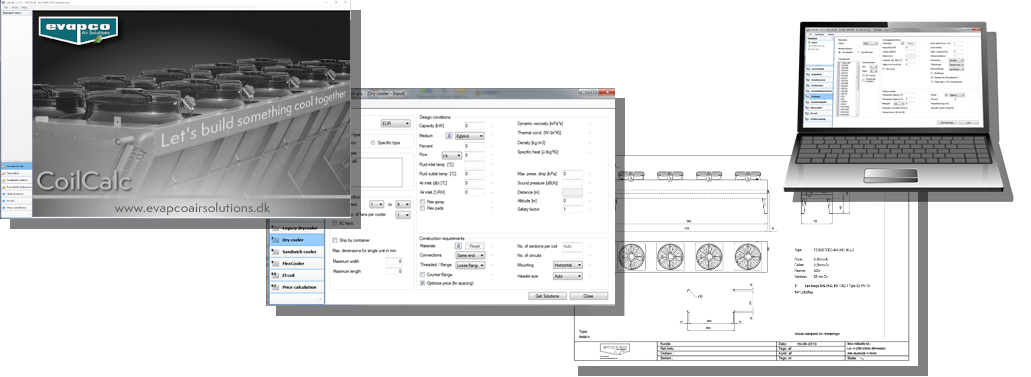Select Legacy drycooler sidebar item
The image size is (1031, 377).
297,228
